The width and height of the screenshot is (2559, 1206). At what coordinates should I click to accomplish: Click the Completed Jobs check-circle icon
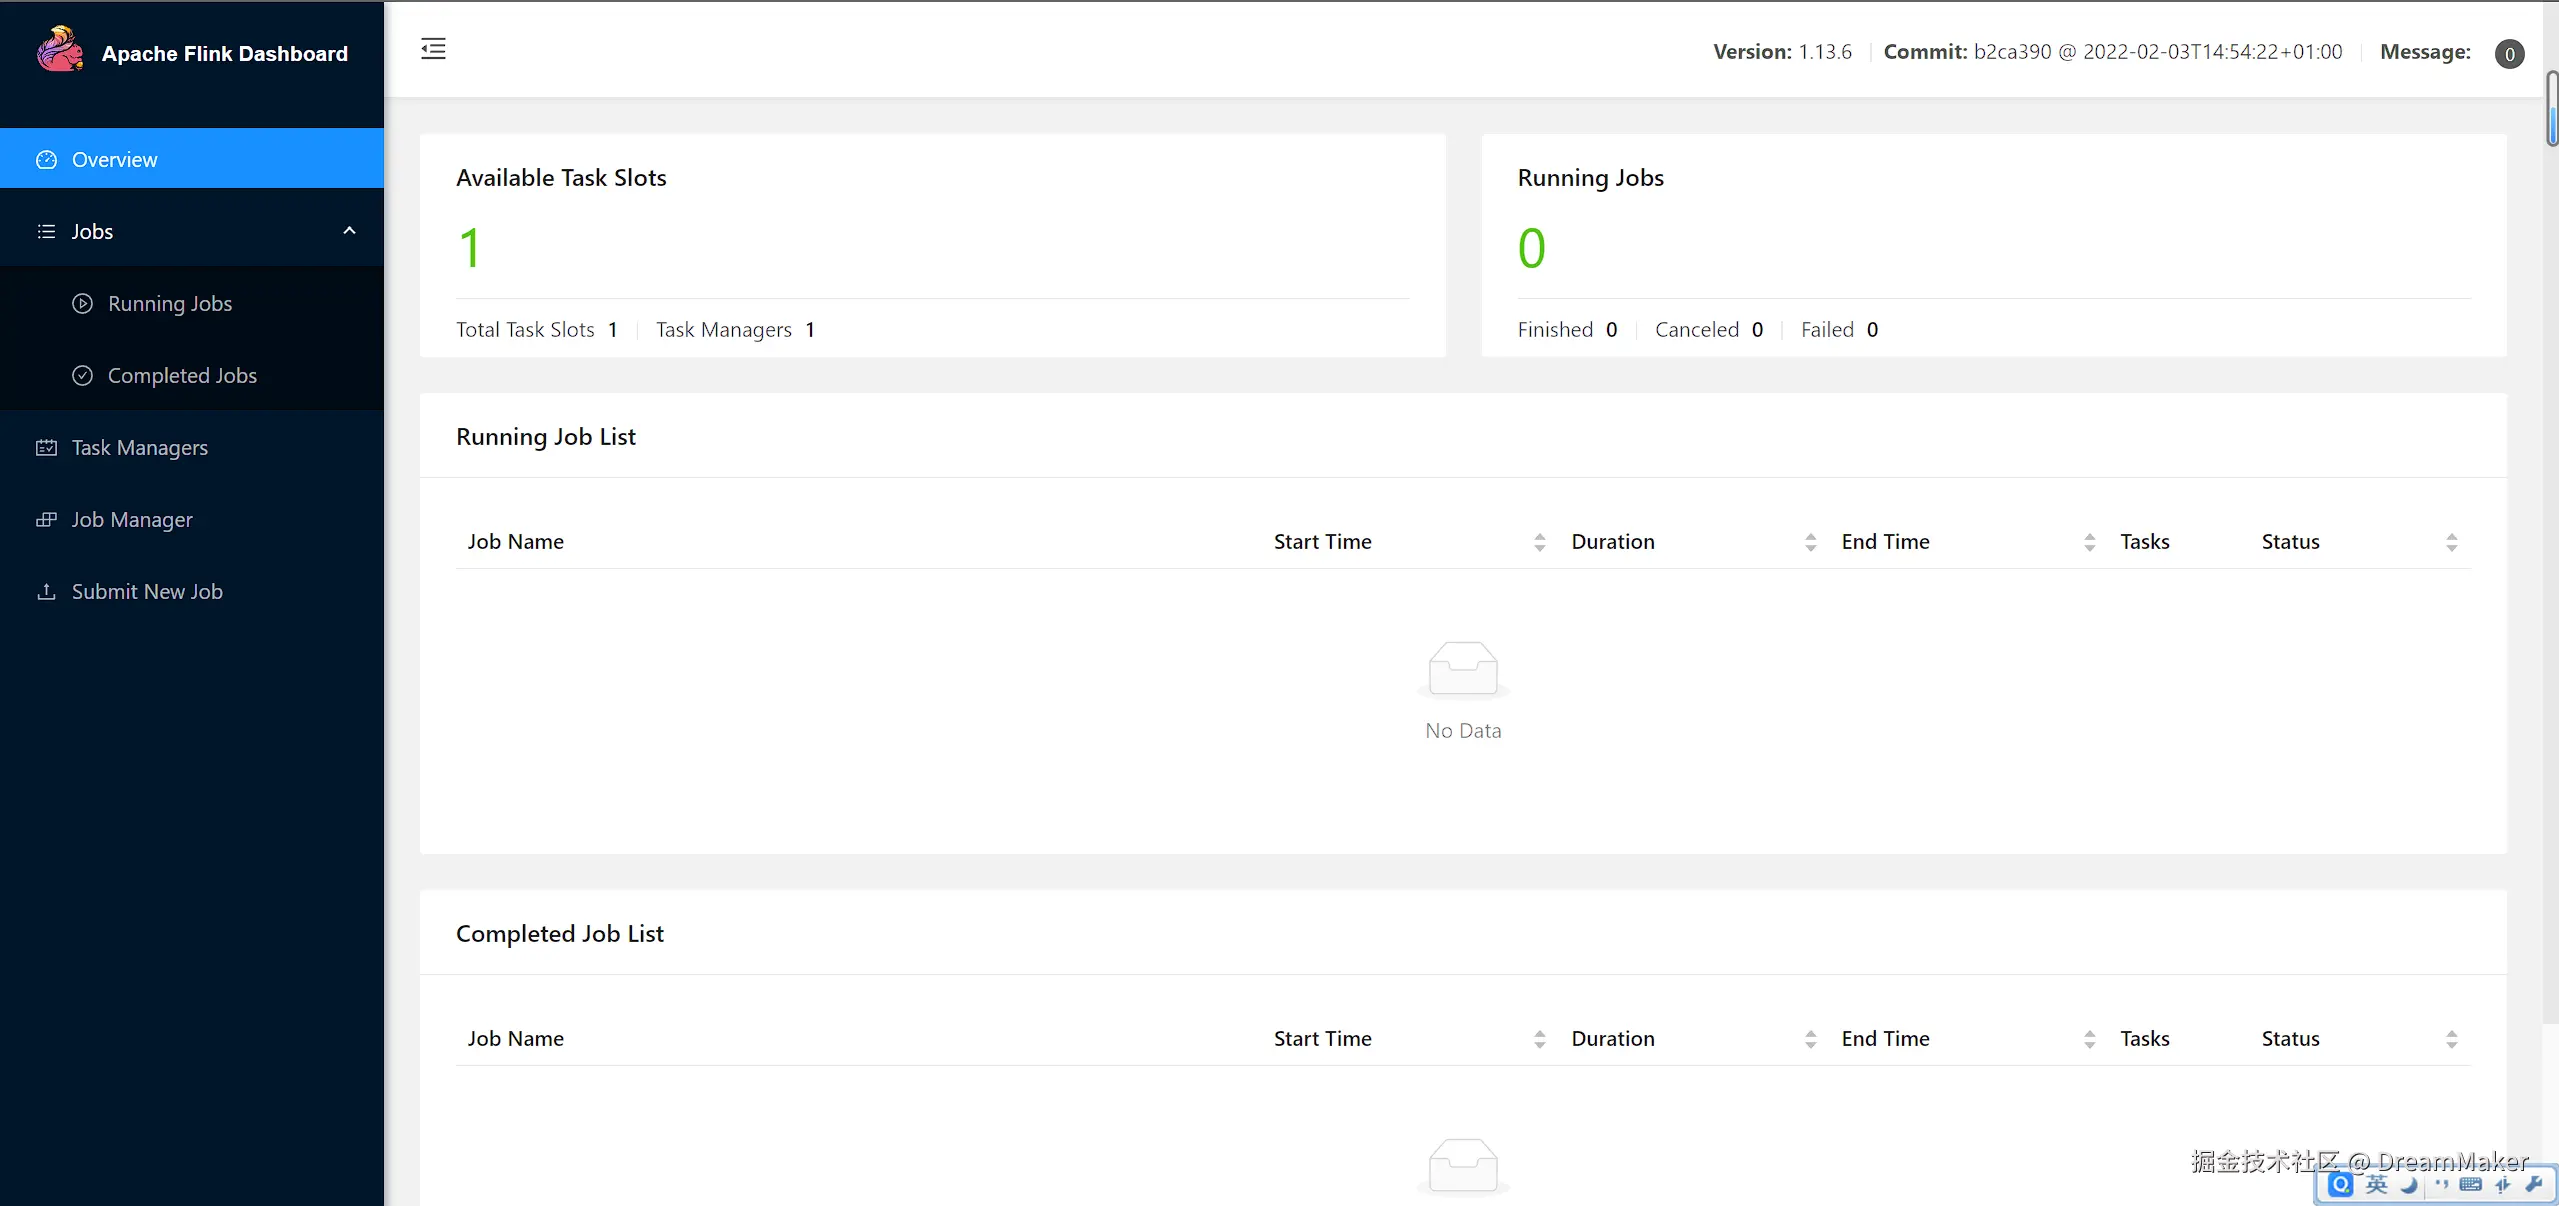[82, 376]
